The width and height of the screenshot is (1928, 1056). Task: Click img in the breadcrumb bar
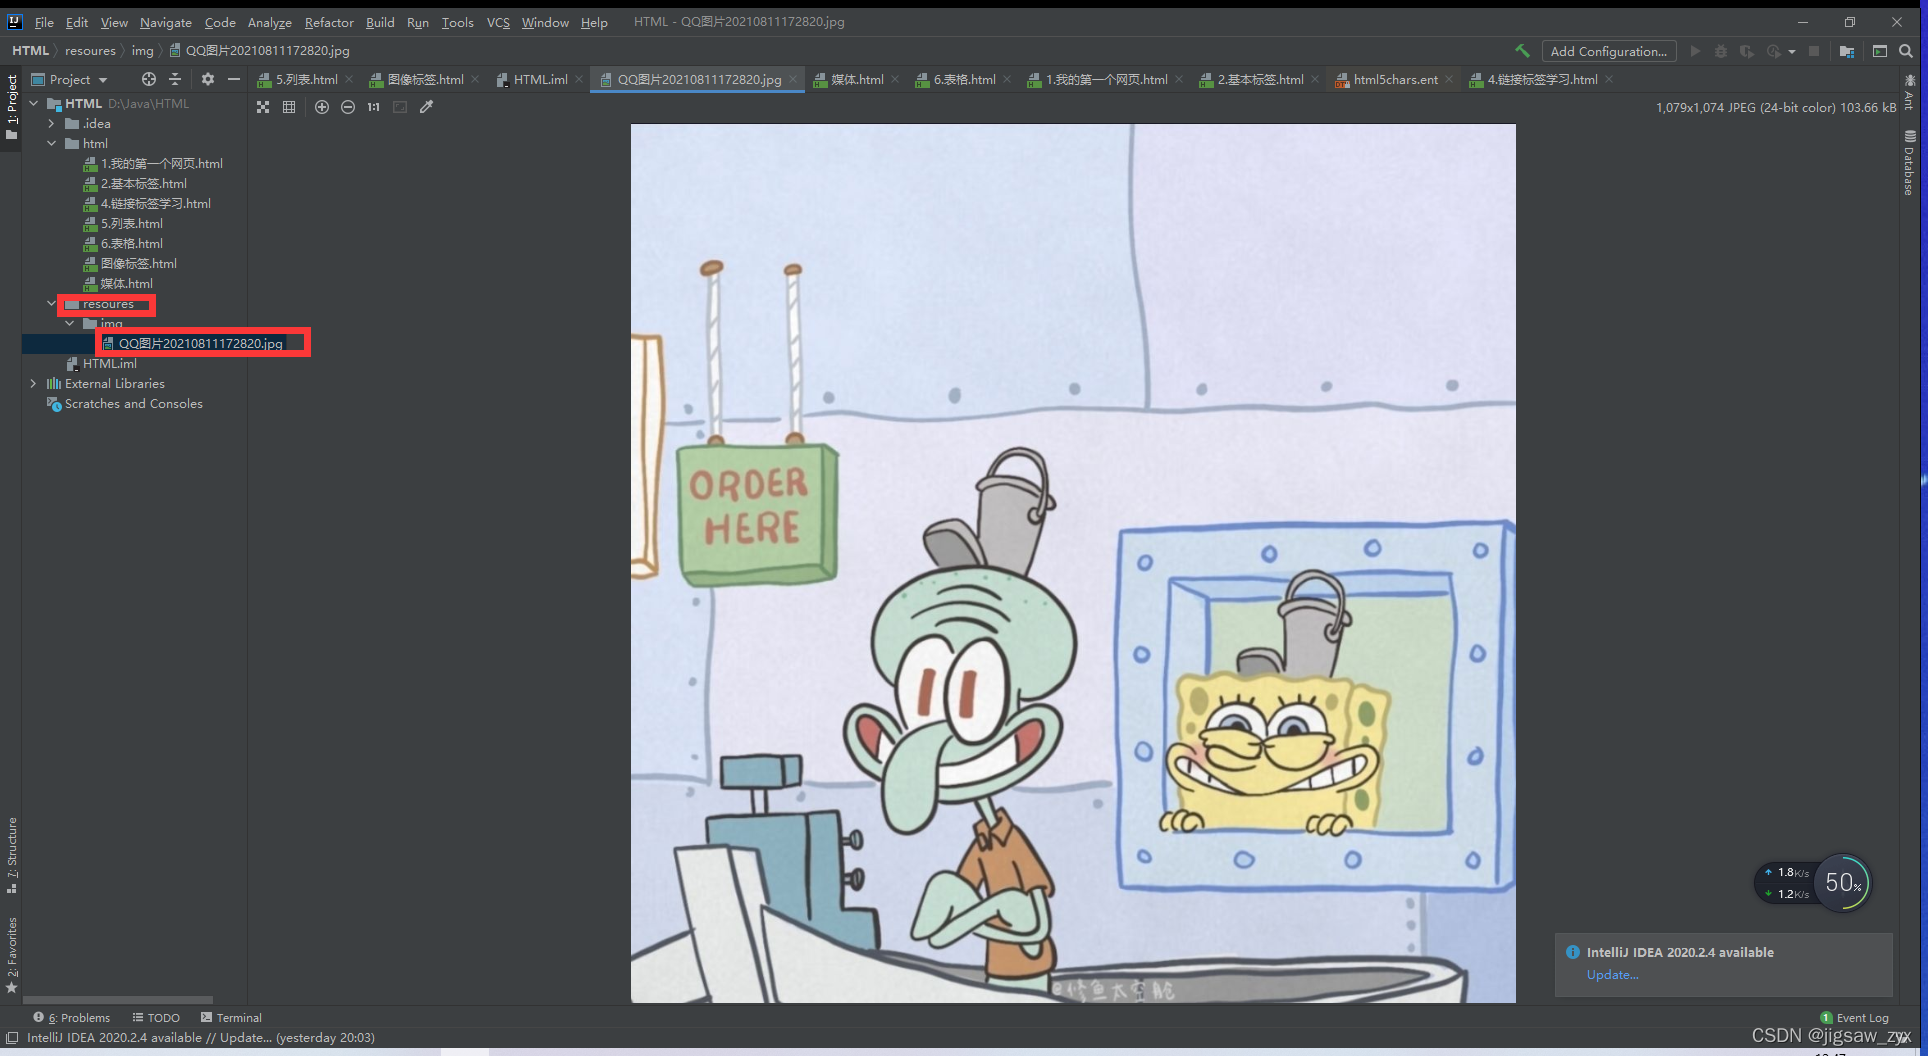pos(143,50)
